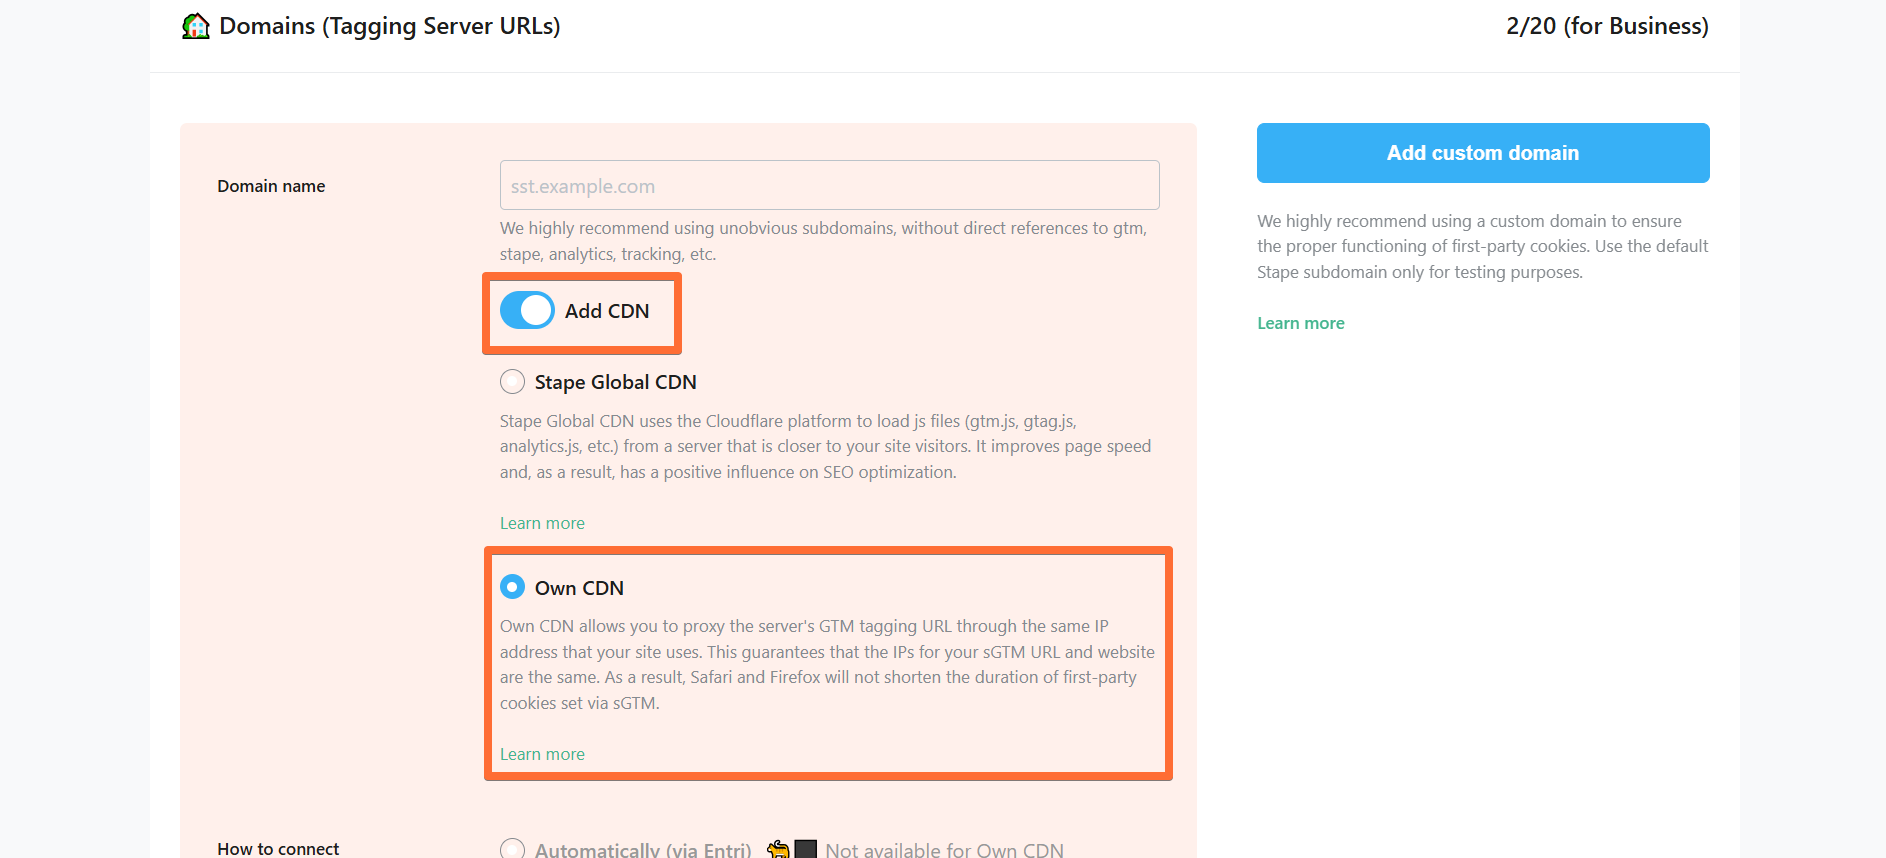
Task: Click the Not available for Own CDN text
Action: [x=944, y=849]
